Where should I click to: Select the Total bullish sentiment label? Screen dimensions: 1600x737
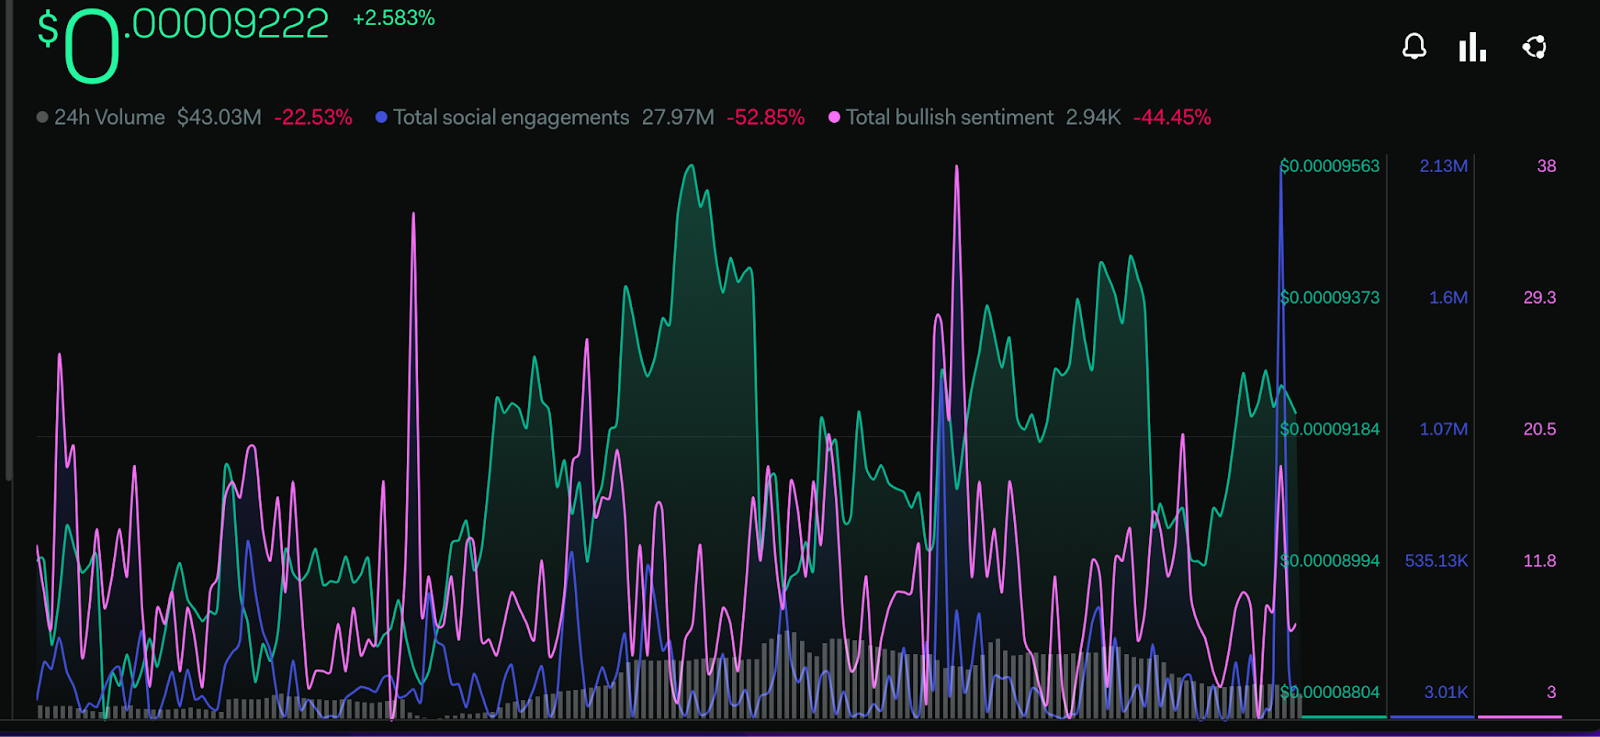[949, 117]
